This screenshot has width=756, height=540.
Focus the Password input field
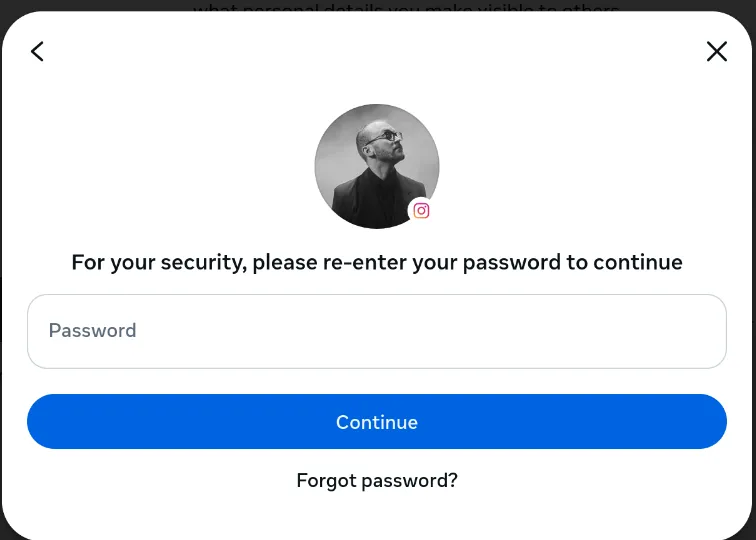click(377, 331)
